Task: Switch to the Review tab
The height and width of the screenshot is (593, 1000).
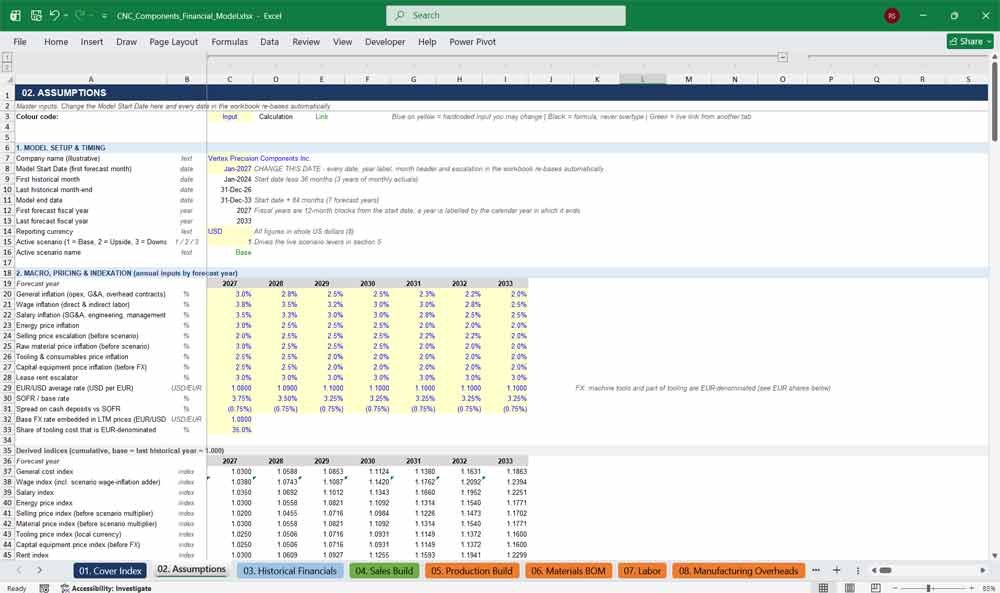Action: (x=306, y=41)
